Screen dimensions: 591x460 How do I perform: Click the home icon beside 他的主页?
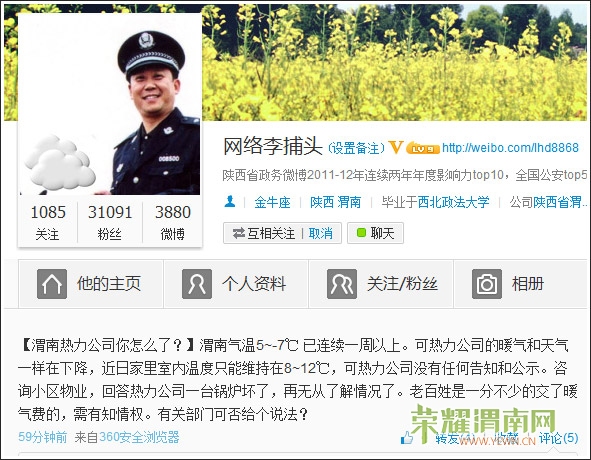click(x=52, y=284)
